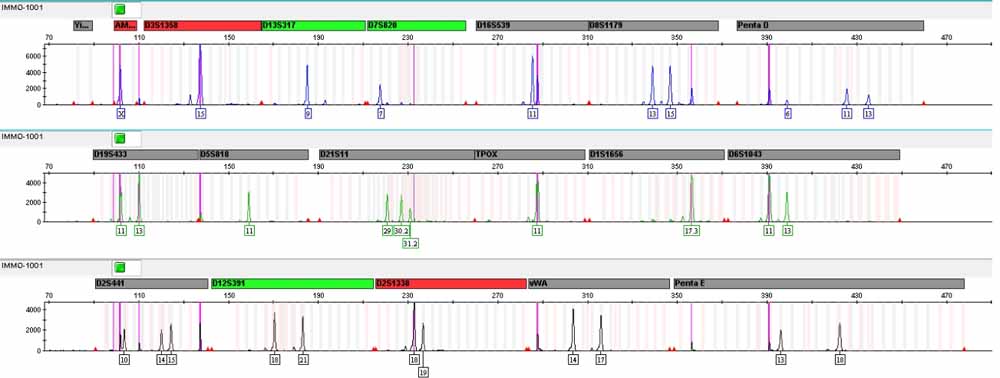1000x378 pixels.
Task: Select the TPOX marker header
Action: (x=529, y=154)
